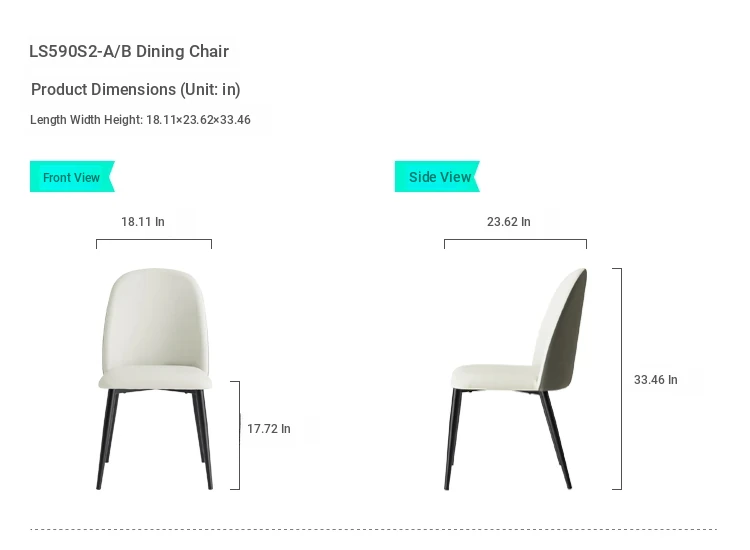Click the 17.72 In seat height label

pos(269,429)
